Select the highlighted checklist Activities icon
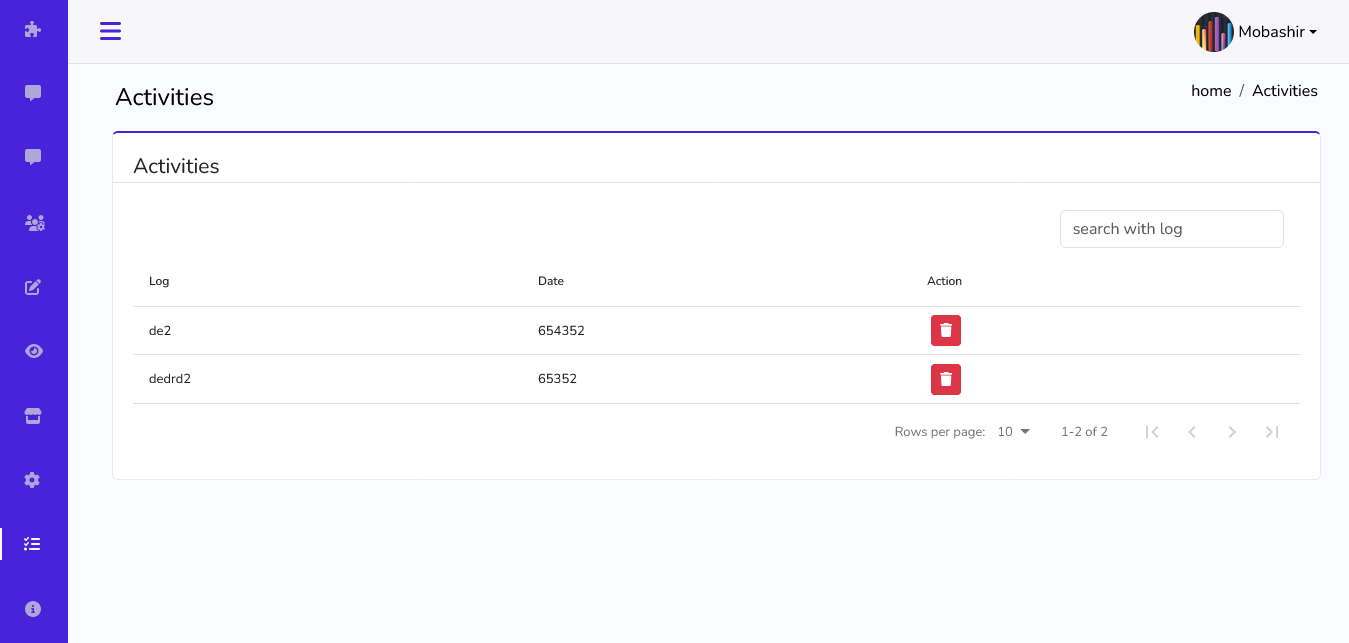Image resolution: width=1349 pixels, height=643 pixels. click(x=33, y=544)
